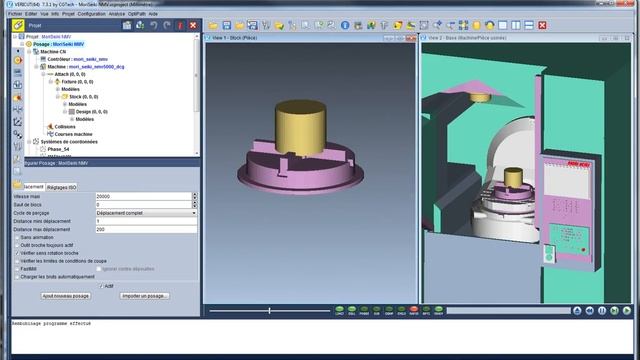Select the Collisions tree item
The height and width of the screenshot is (360, 640).
pos(65,127)
